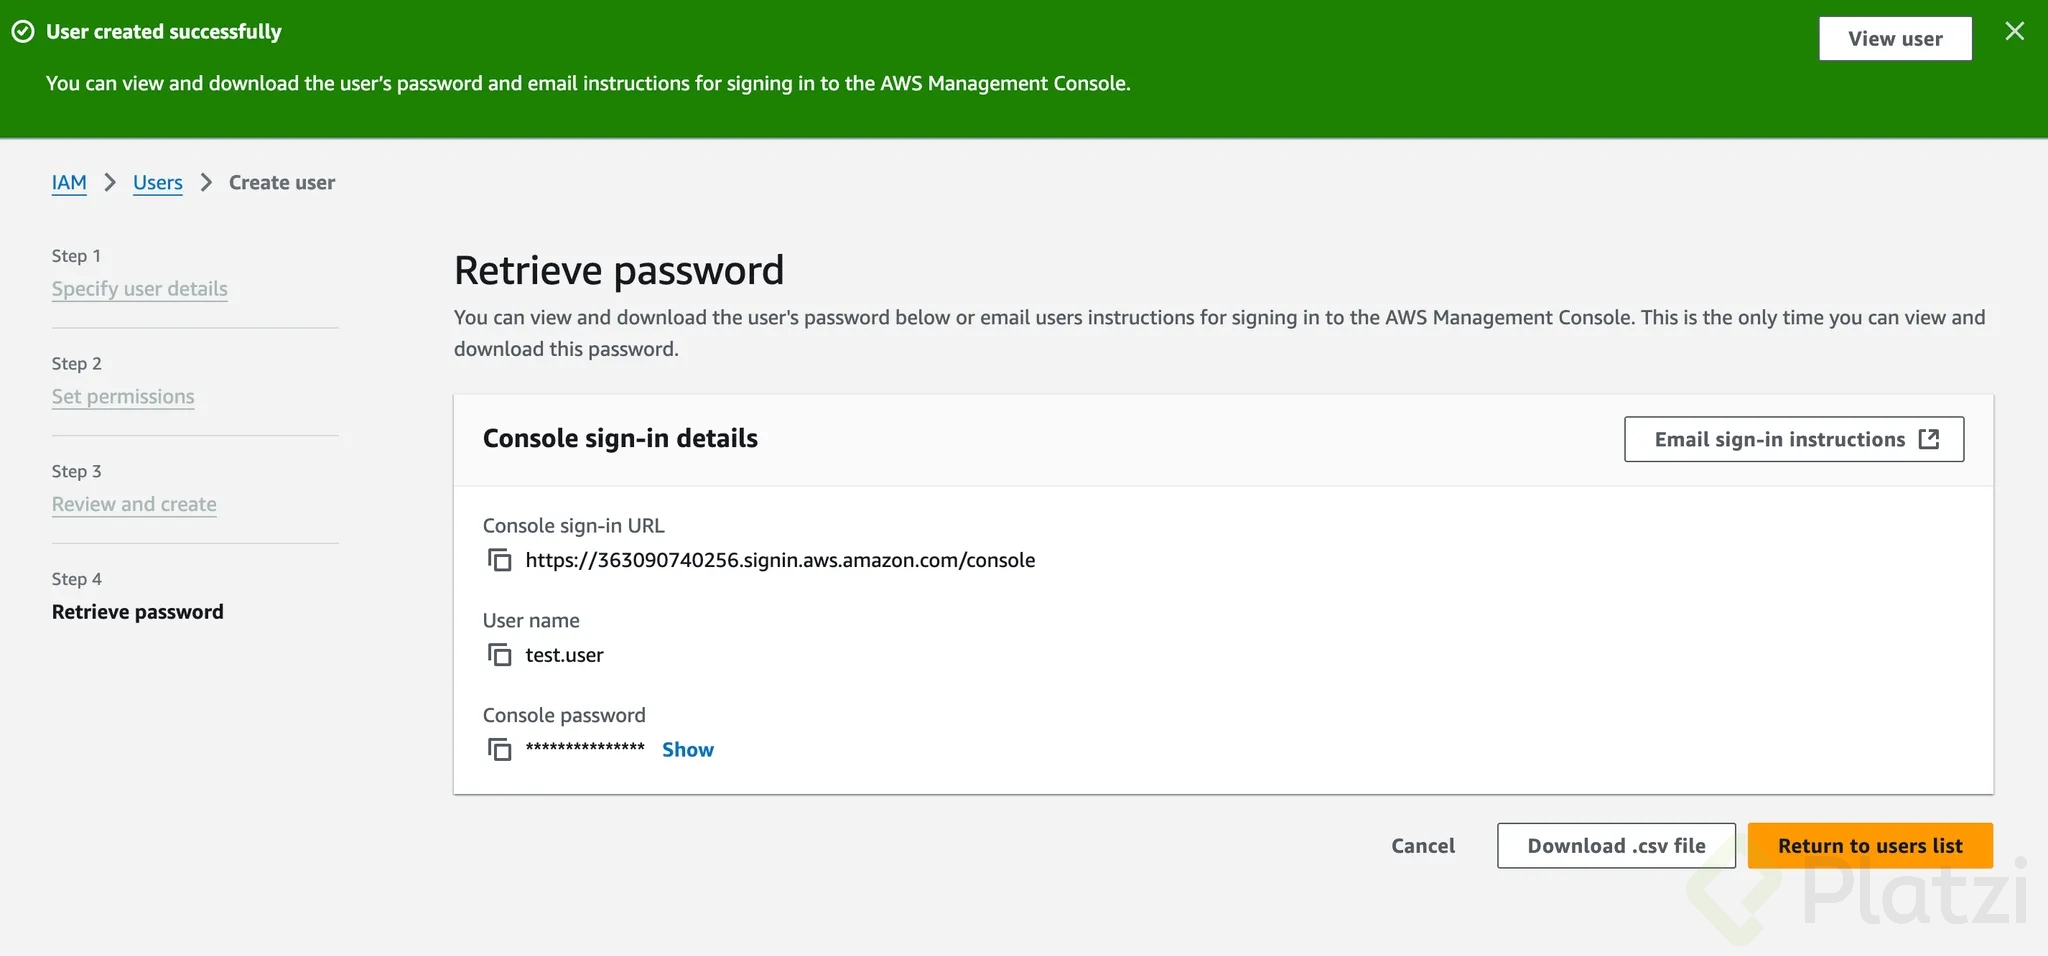Open the Review and create step
Screen dimensions: 2048x956
134,505
